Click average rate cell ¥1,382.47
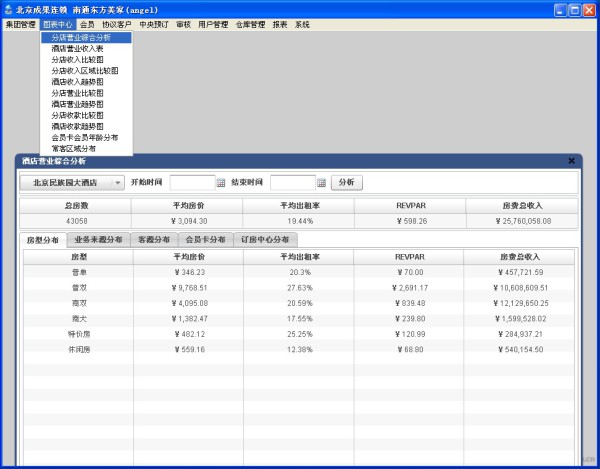The width and height of the screenshot is (600, 469). pyautogui.click(x=189, y=319)
